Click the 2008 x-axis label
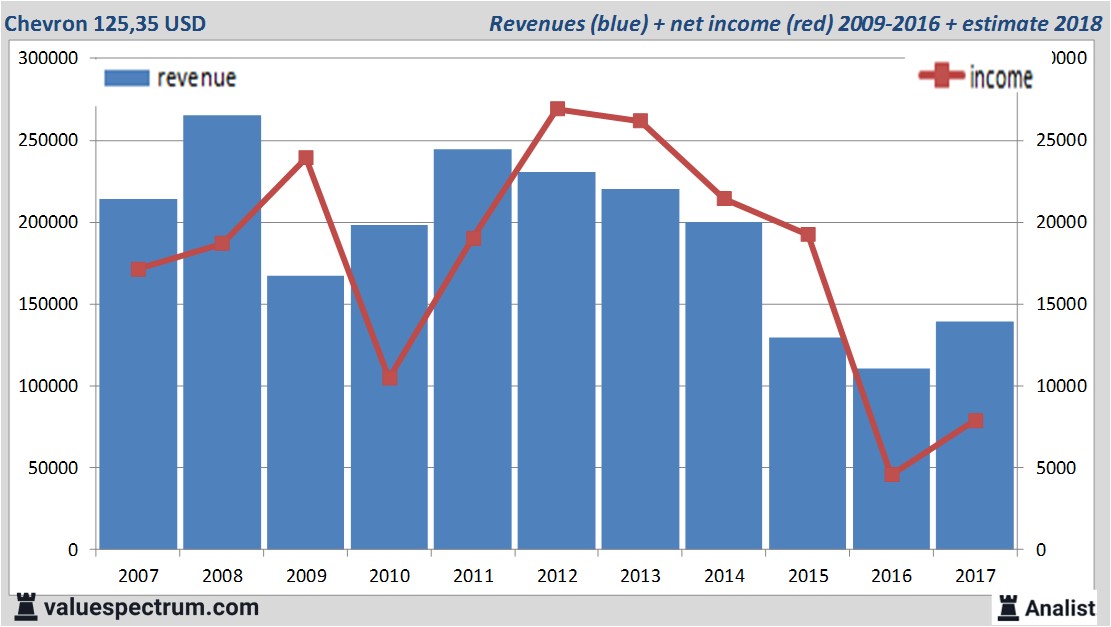Screen dimensions: 1111x627 (222, 575)
